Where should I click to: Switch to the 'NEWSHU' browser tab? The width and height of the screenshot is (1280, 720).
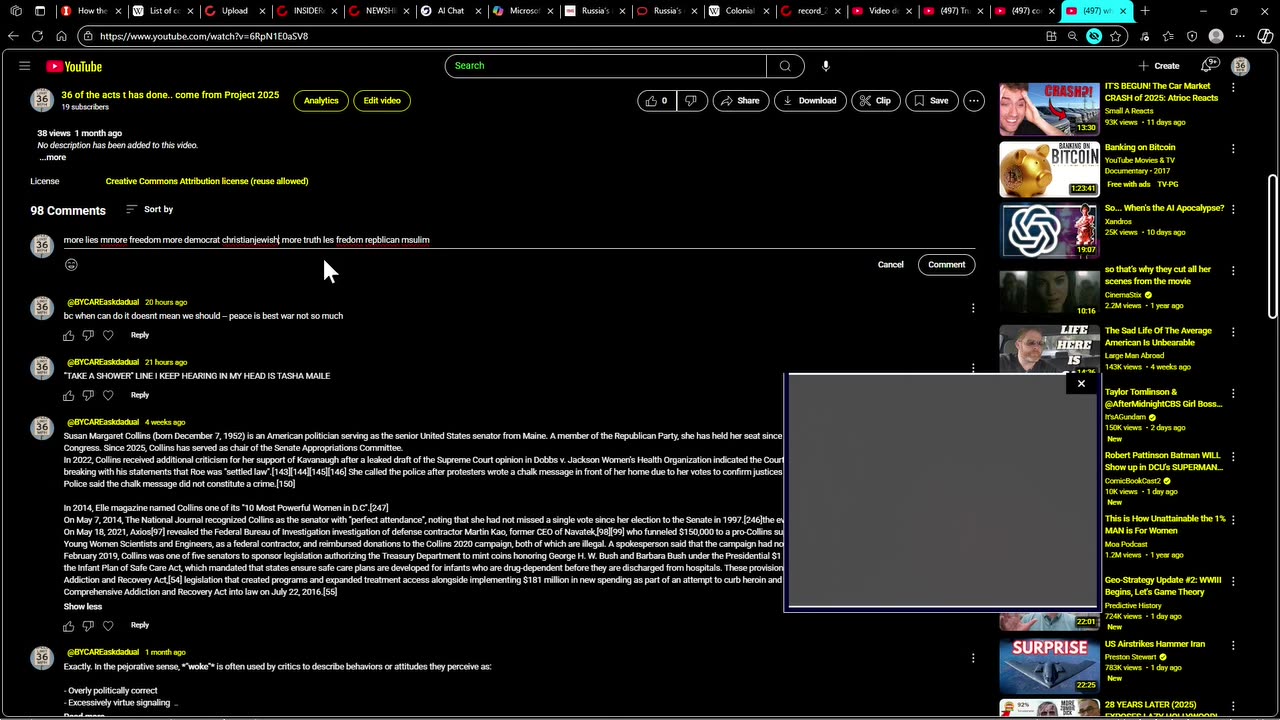pyautogui.click(x=378, y=11)
